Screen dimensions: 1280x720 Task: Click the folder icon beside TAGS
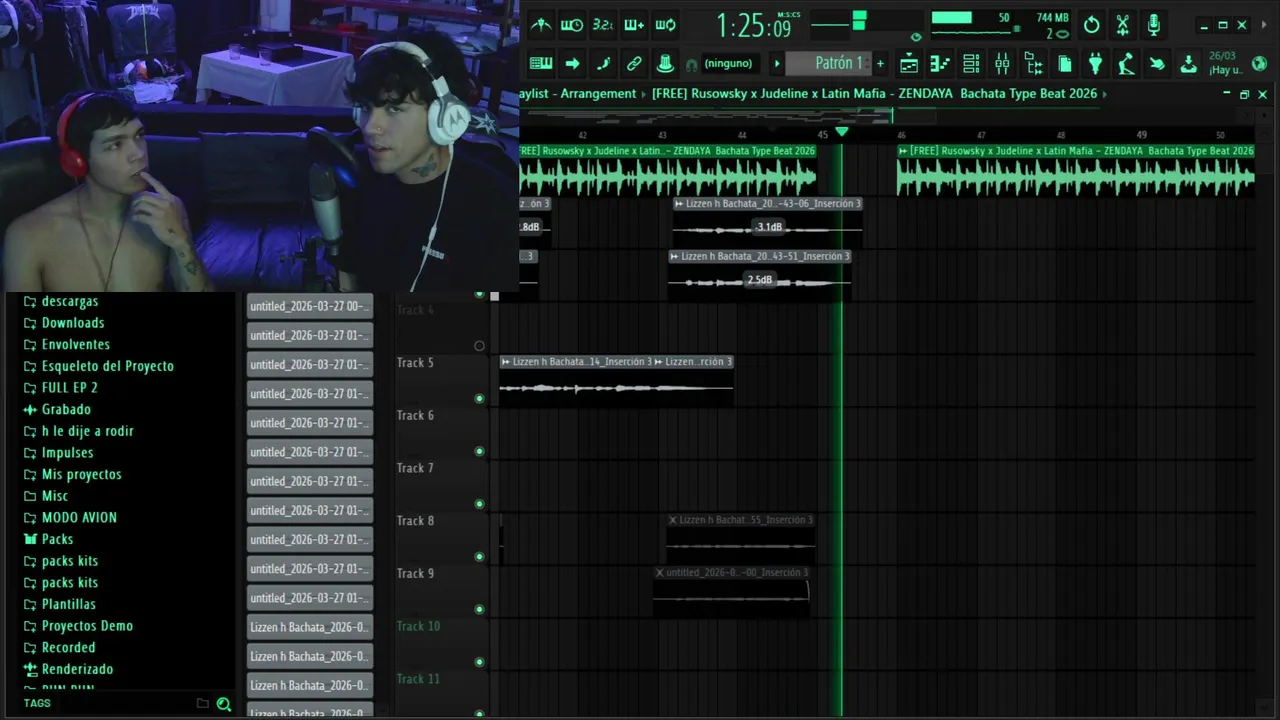(x=202, y=703)
